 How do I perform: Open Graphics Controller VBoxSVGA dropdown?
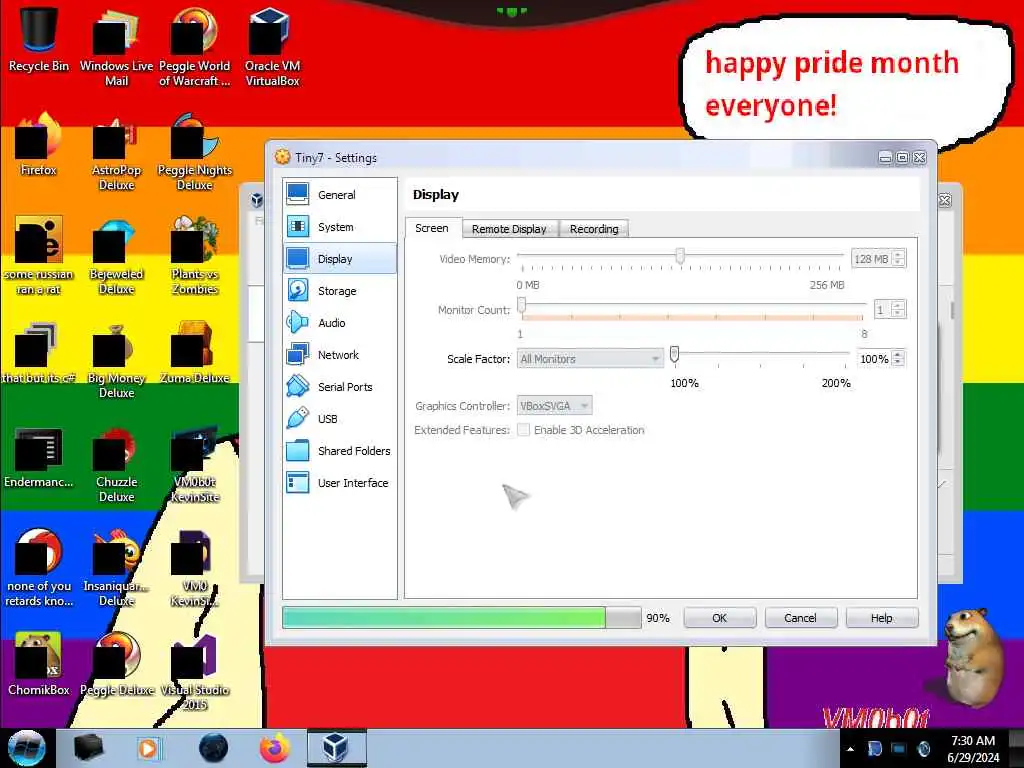(554, 406)
